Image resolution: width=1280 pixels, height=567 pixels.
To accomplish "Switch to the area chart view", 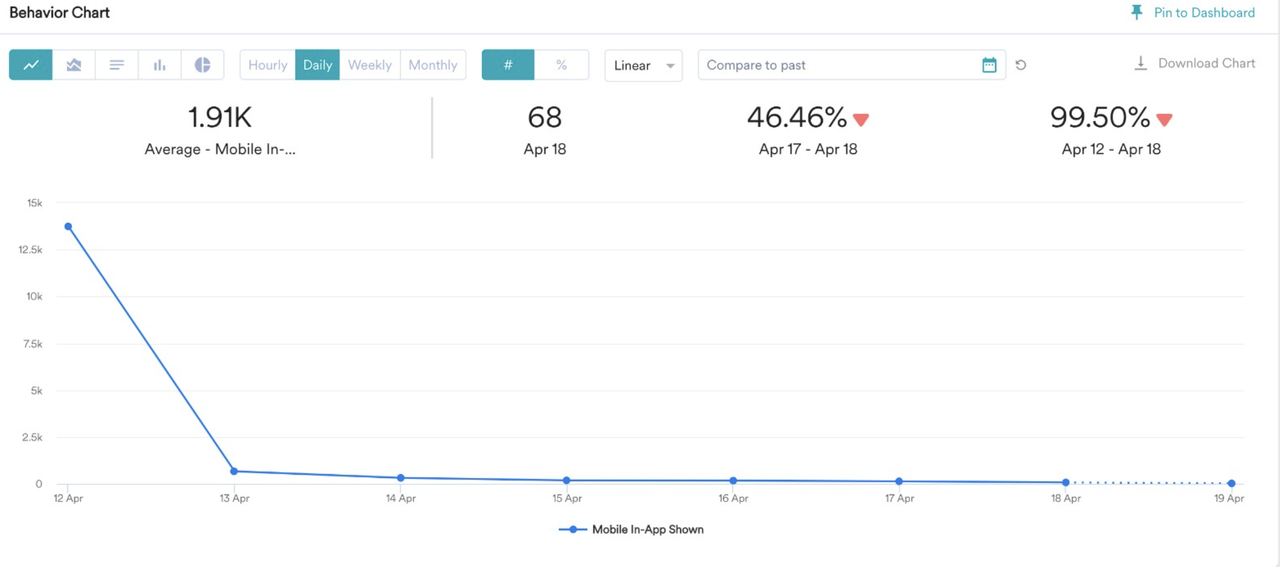I will (74, 65).
